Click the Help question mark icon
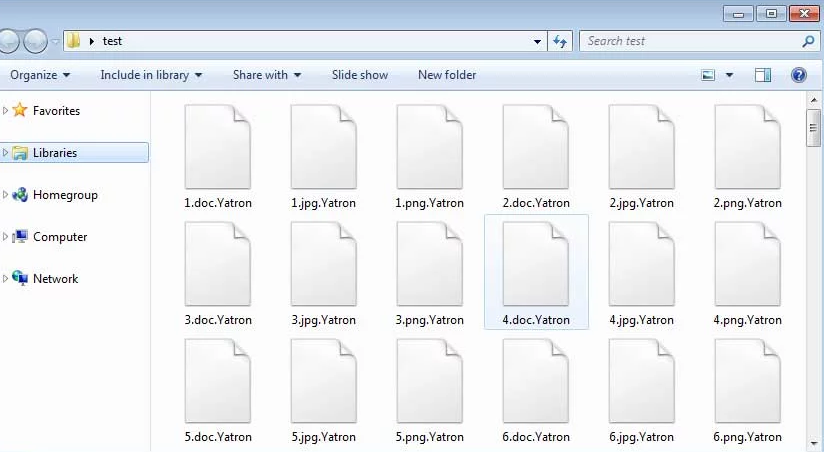 (798, 75)
